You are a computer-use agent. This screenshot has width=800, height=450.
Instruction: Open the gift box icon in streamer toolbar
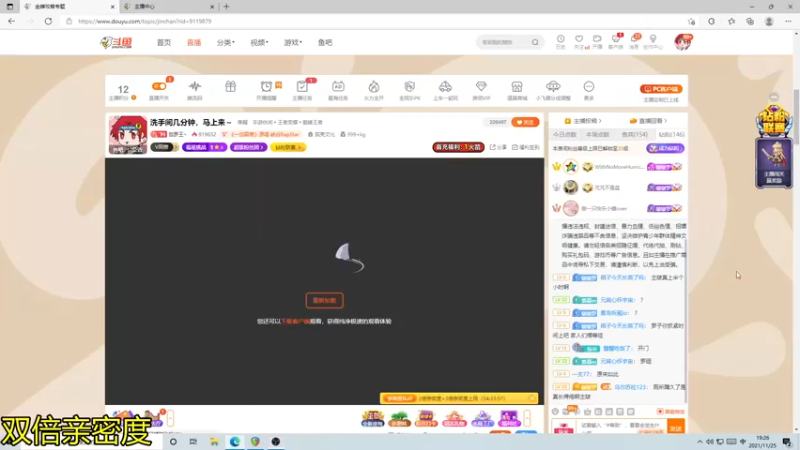pos(231,87)
